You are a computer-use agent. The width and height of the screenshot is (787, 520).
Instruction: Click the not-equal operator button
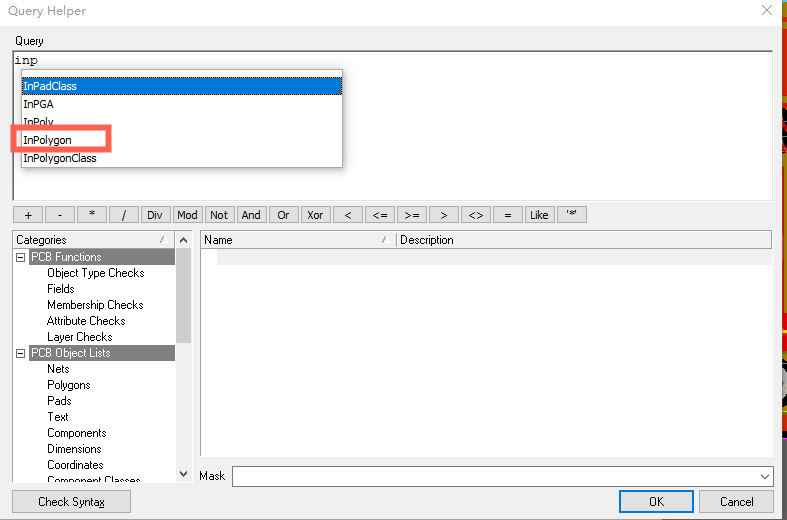[x=476, y=215]
